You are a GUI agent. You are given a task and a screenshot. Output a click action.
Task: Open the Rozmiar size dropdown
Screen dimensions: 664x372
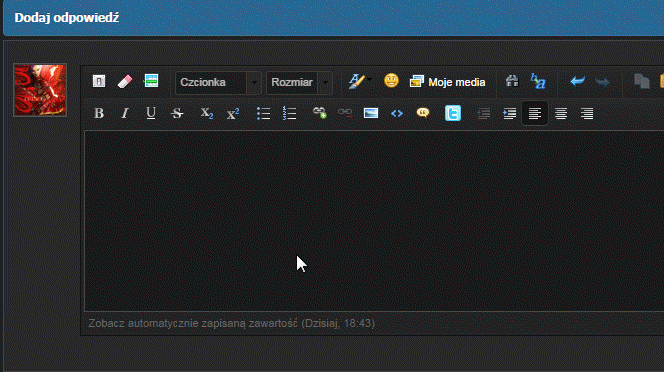[x=299, y=83]
